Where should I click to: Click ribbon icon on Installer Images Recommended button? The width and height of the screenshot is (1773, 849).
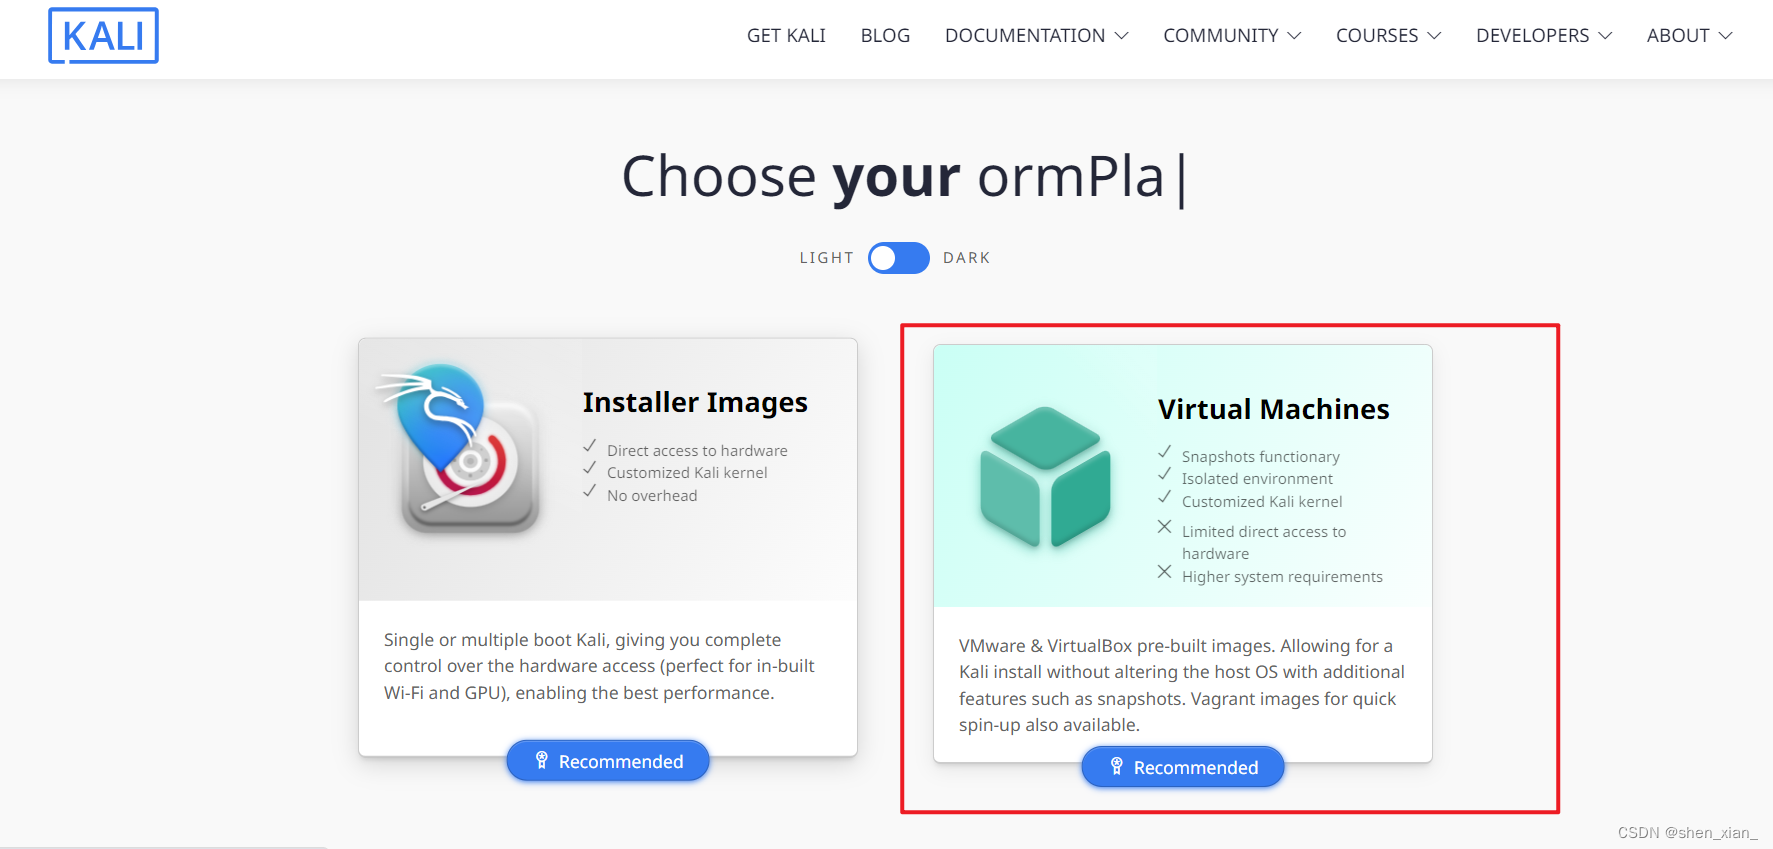541,761
